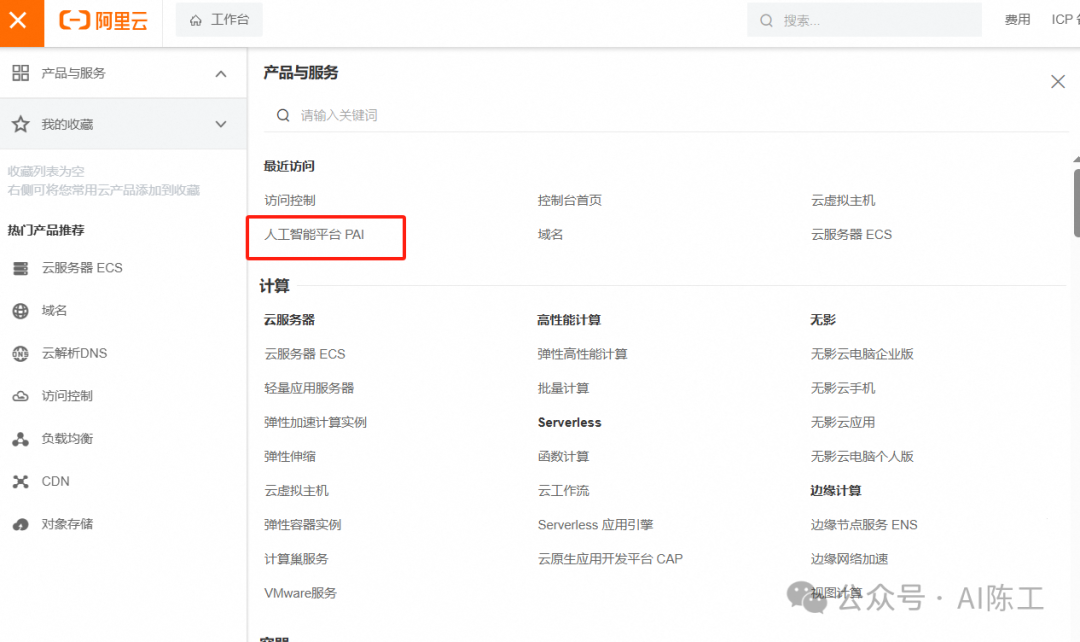Open 云解析DNS icon in sidebar
1080x642 pixels.
pyautogui.click(x=21, y=354)
